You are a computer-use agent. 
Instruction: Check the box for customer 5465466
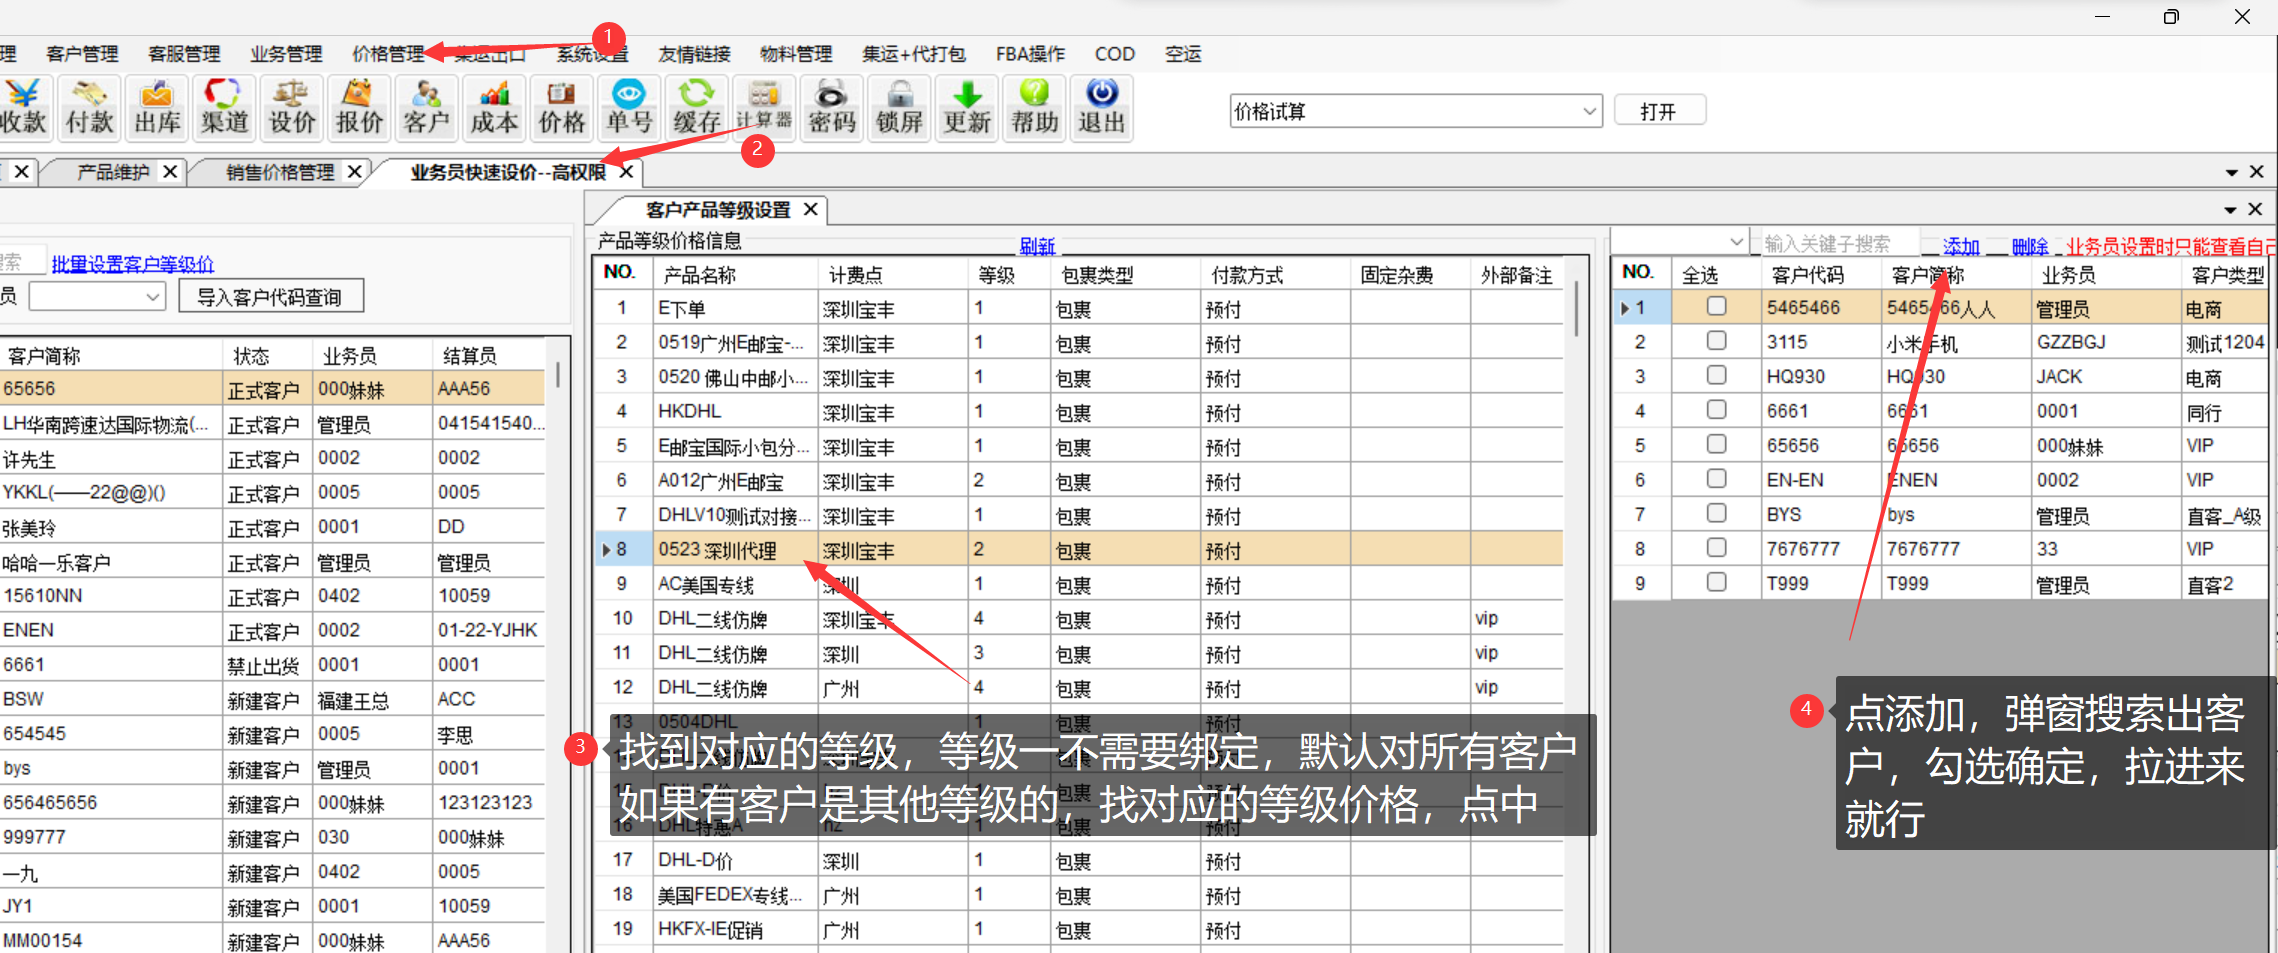pyautogui.click(x=1716, y=307)
